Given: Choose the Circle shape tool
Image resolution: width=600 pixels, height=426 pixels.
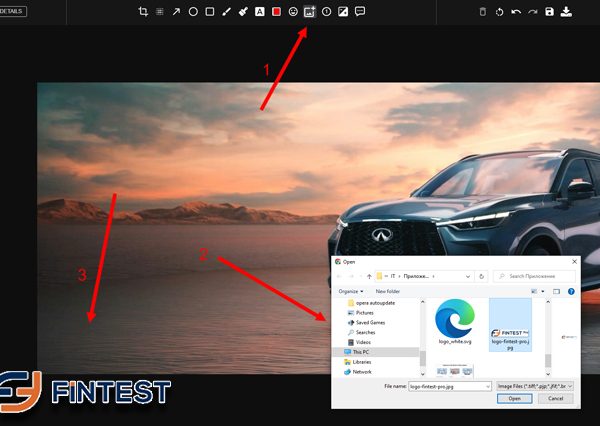Looking at the screenshot, I should pos(193,12).
